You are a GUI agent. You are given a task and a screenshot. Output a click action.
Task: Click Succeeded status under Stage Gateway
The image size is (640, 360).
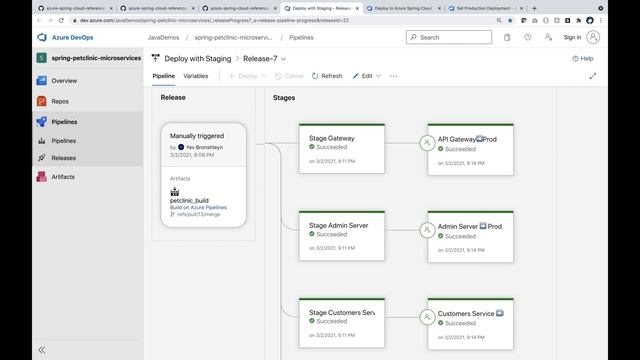click(x=331, y=147)
